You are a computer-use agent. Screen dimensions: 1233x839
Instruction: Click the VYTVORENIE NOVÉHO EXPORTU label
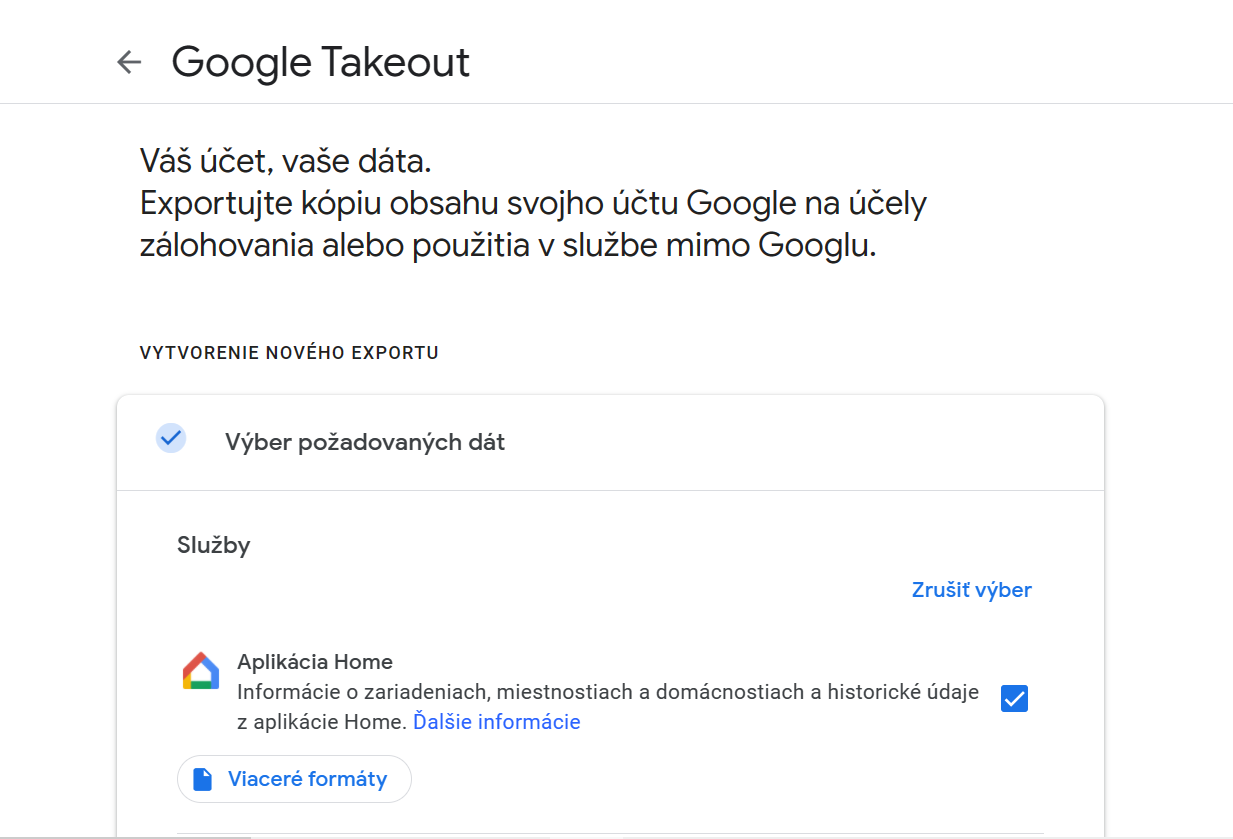pos(289,353)
